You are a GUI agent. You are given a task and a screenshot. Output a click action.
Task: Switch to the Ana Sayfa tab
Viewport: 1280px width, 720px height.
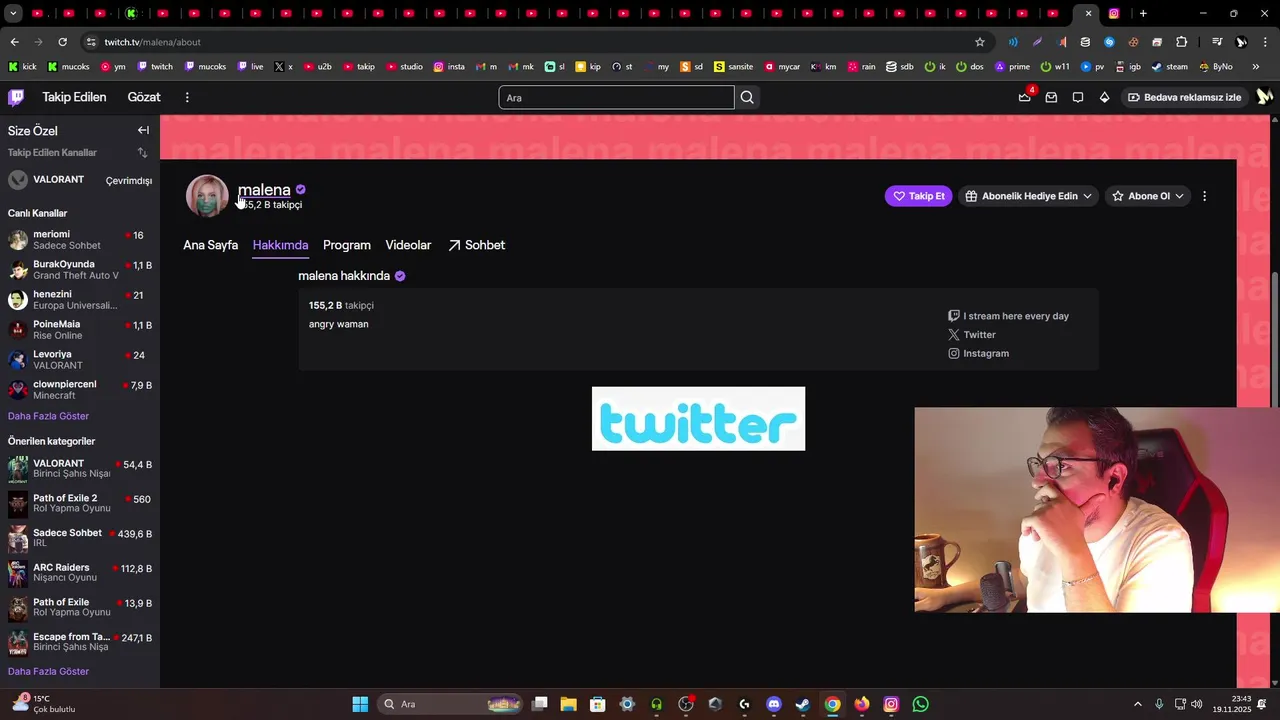[x=210, y=245]
